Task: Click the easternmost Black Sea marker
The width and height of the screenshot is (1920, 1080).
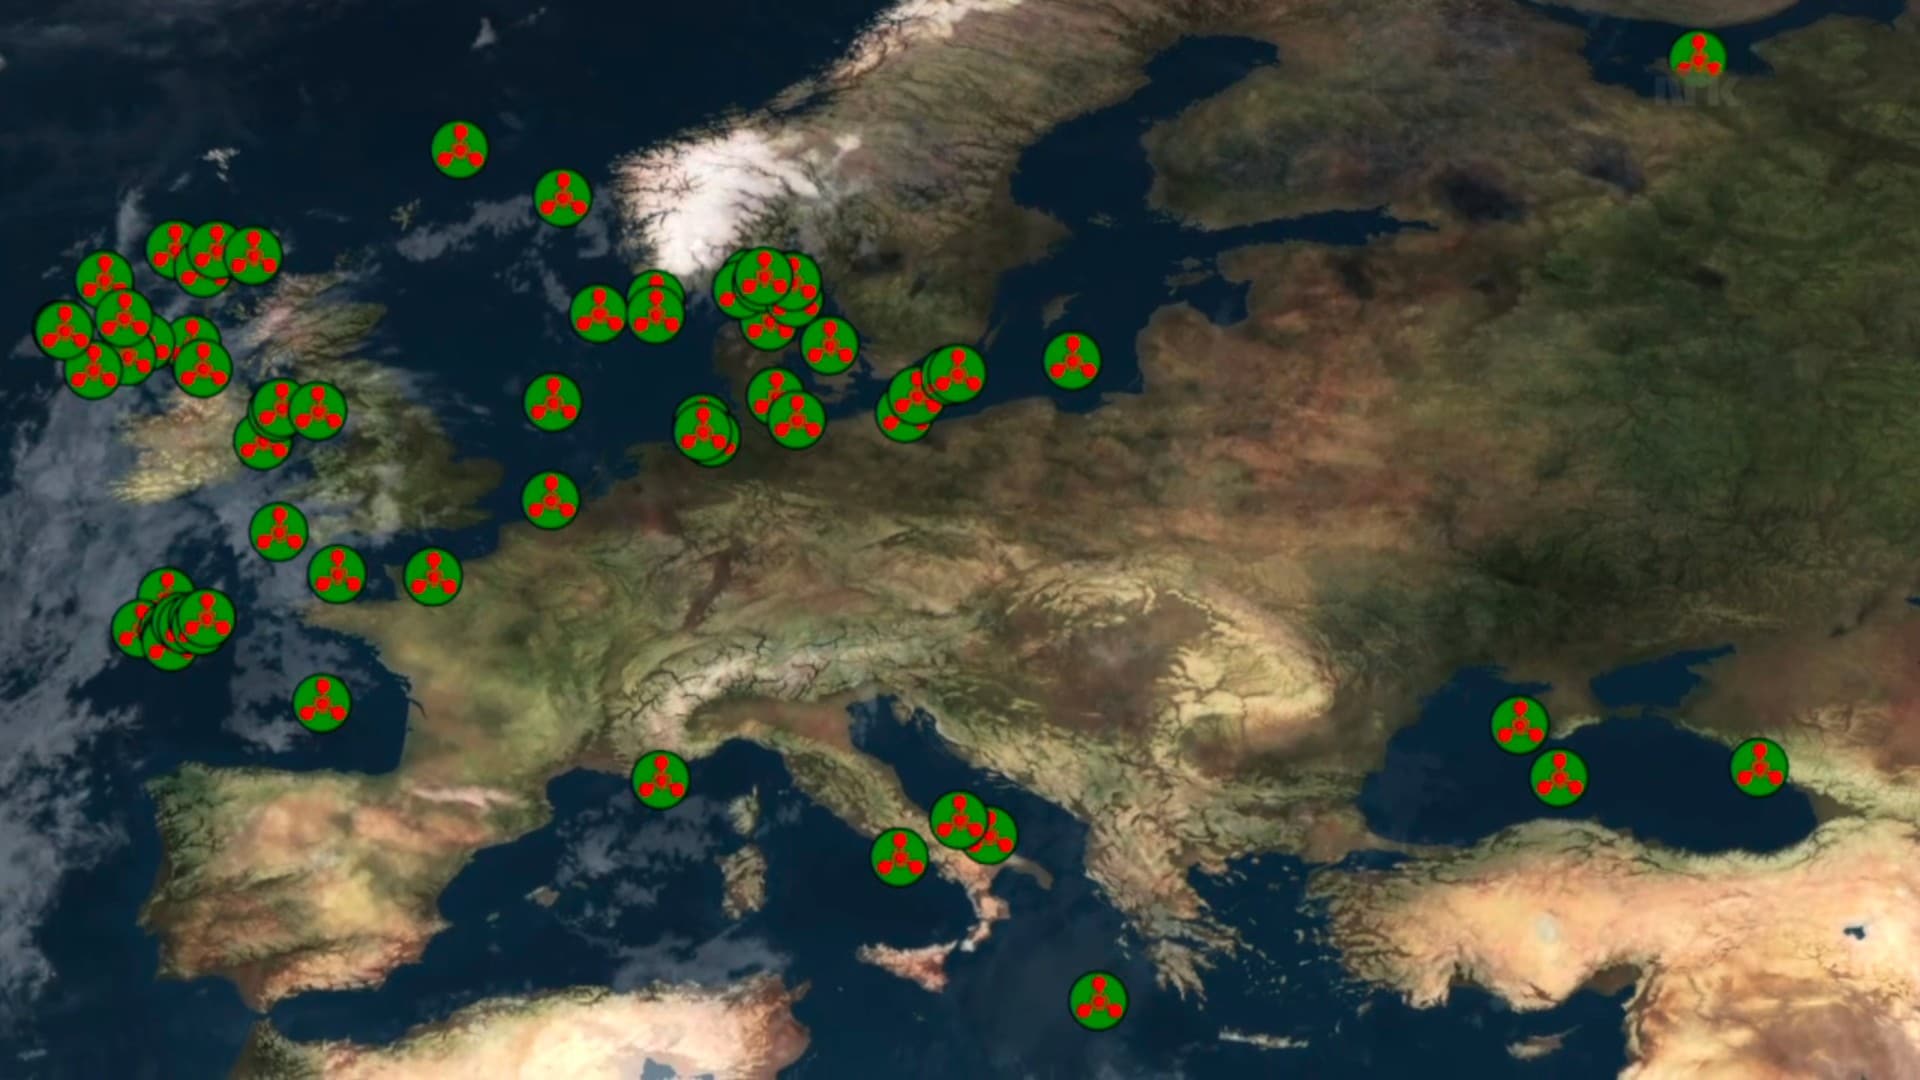Action: 1759,767
